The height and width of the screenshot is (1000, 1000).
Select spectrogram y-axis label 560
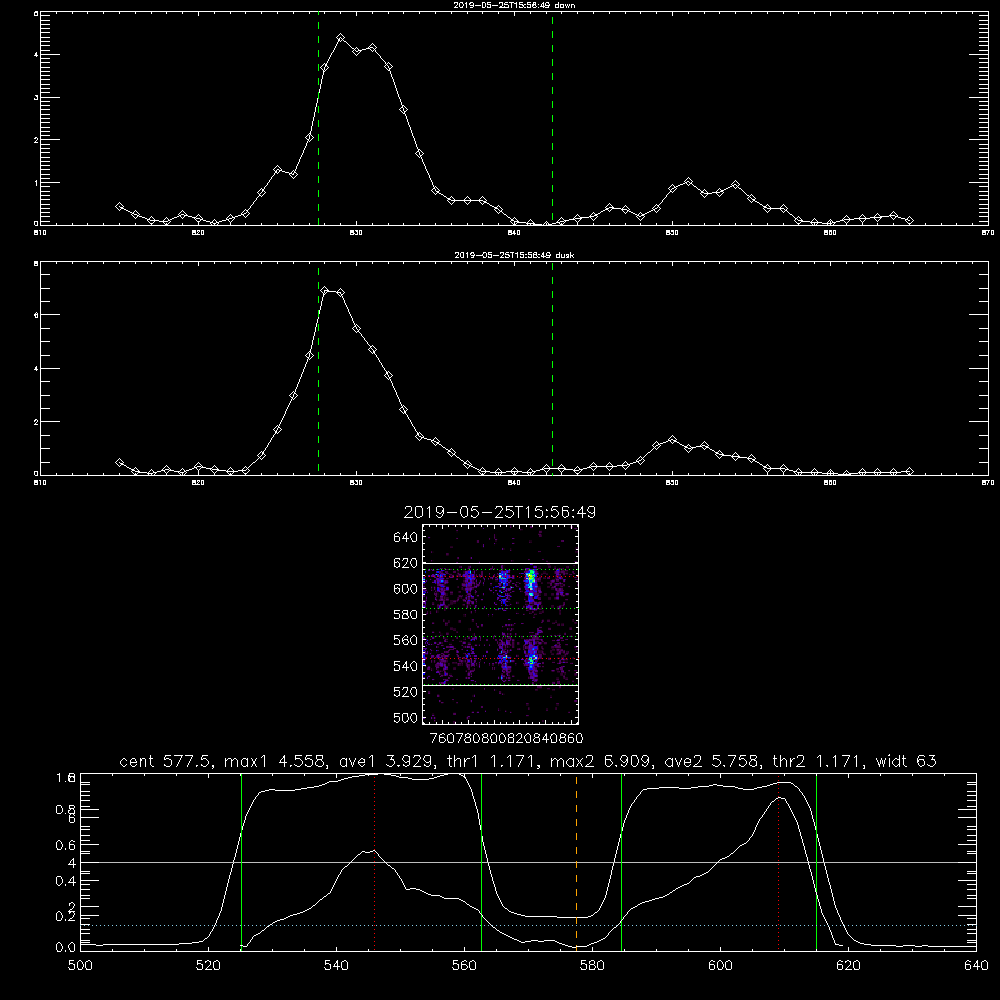(406, 640)
